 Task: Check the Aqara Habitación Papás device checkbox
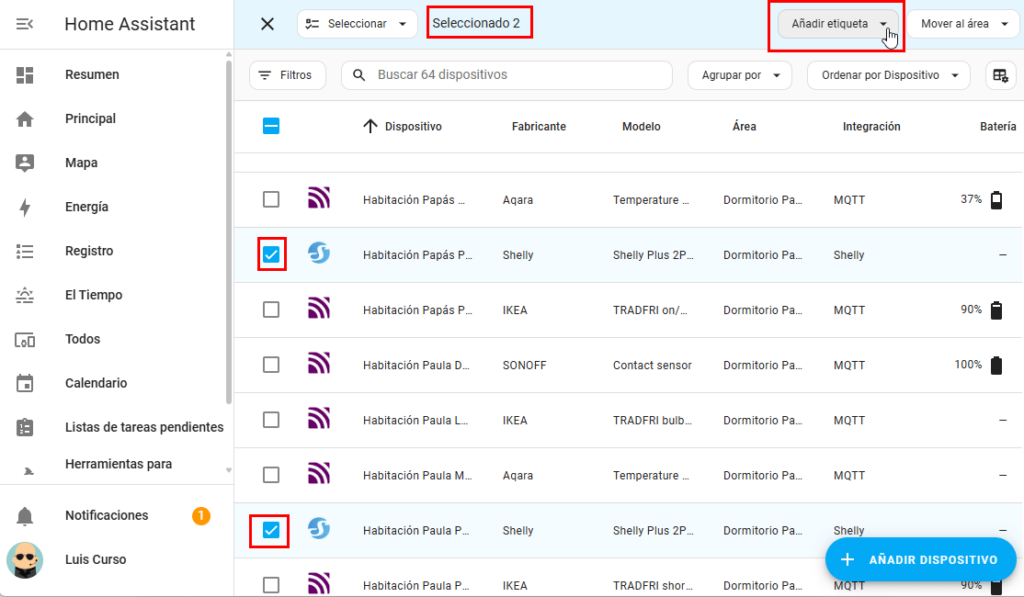(271, 200)
